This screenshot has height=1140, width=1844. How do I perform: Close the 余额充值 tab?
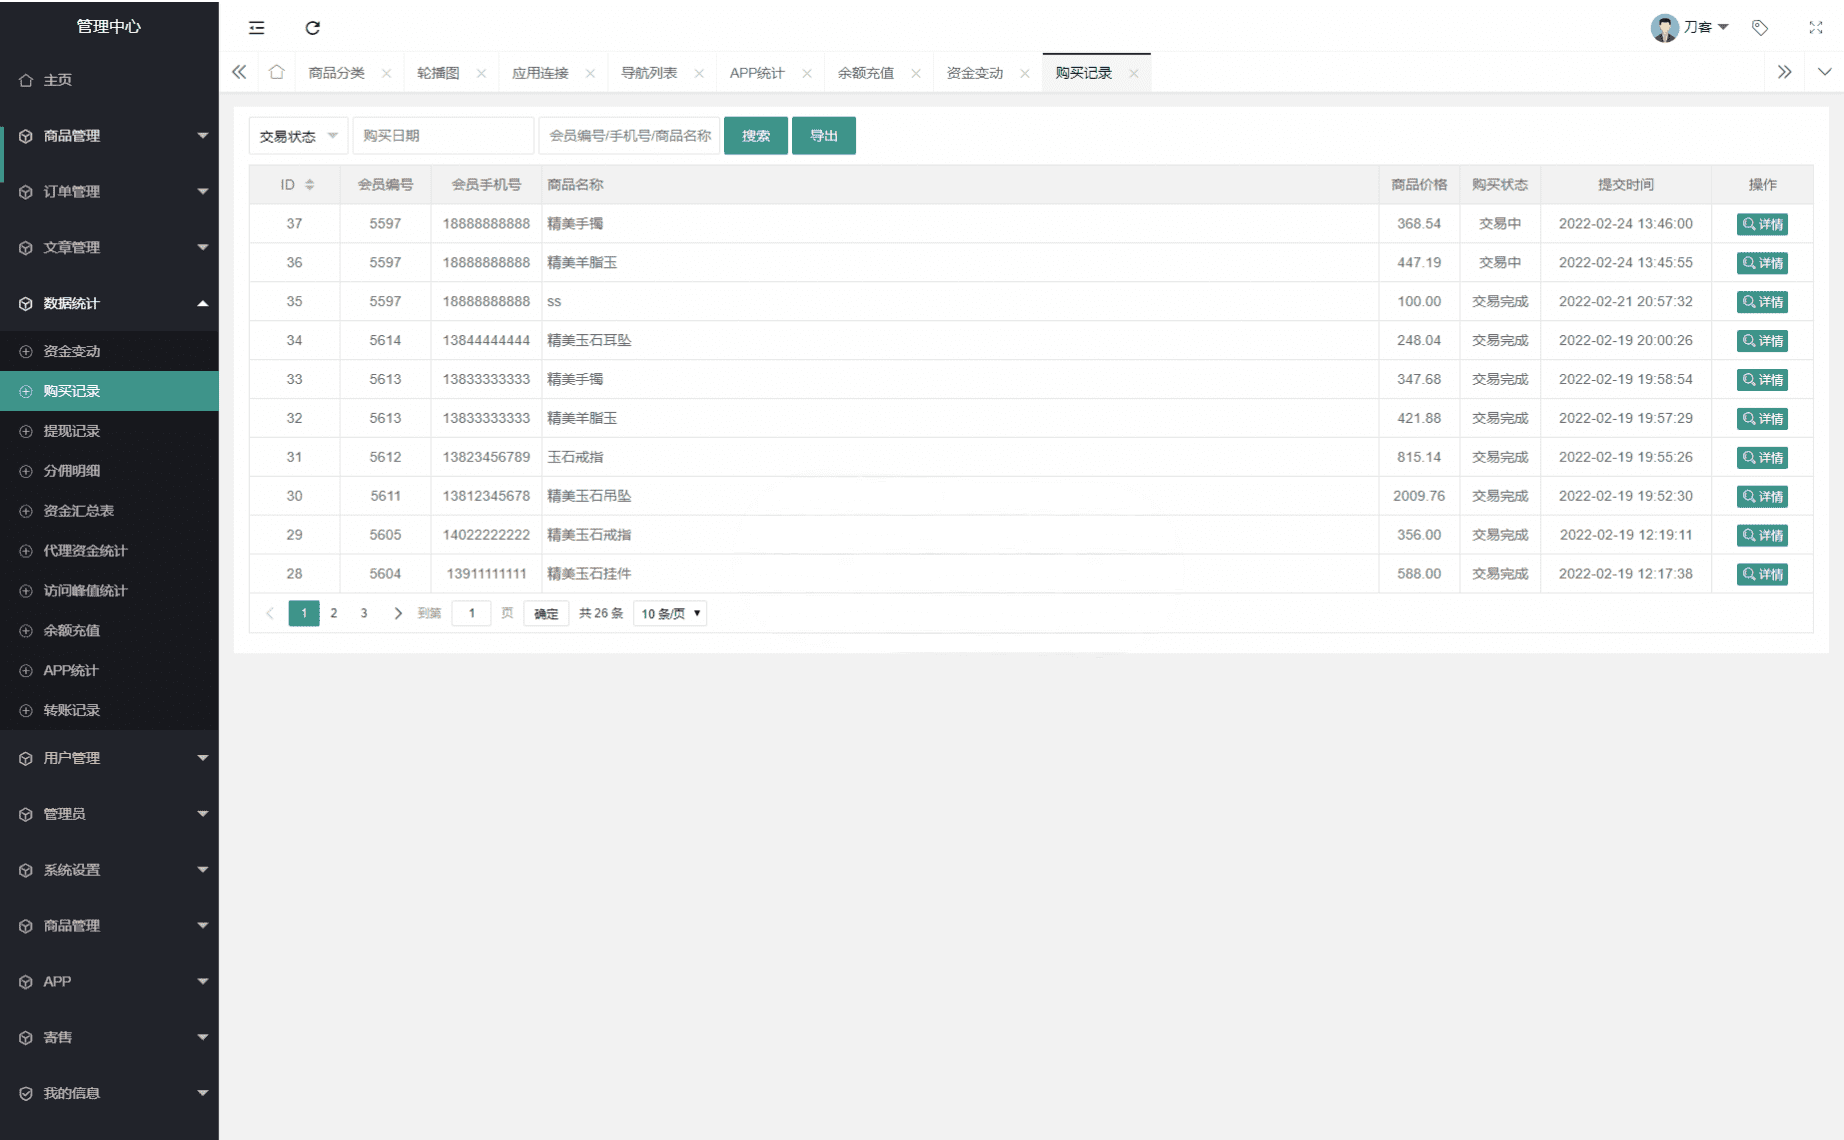coord(916,73)
